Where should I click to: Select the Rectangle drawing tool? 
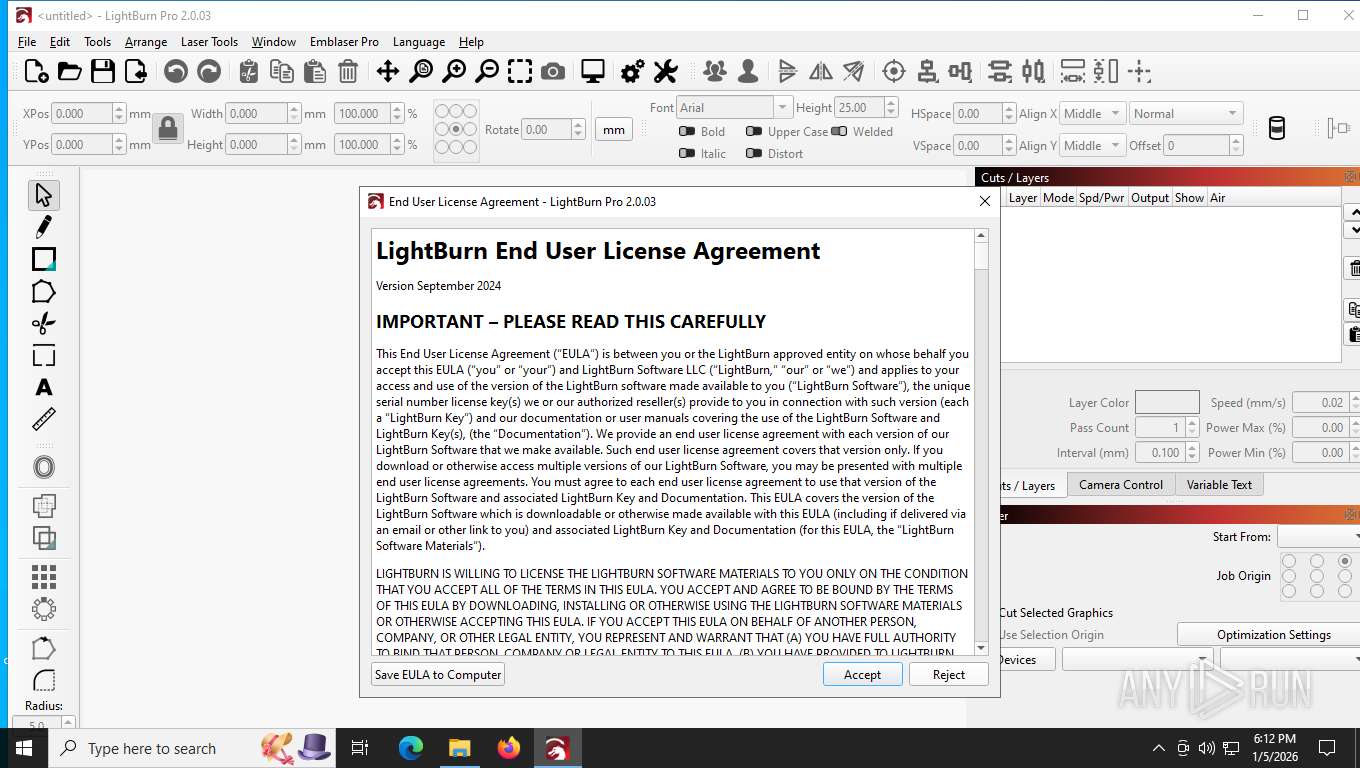(43, 259)
